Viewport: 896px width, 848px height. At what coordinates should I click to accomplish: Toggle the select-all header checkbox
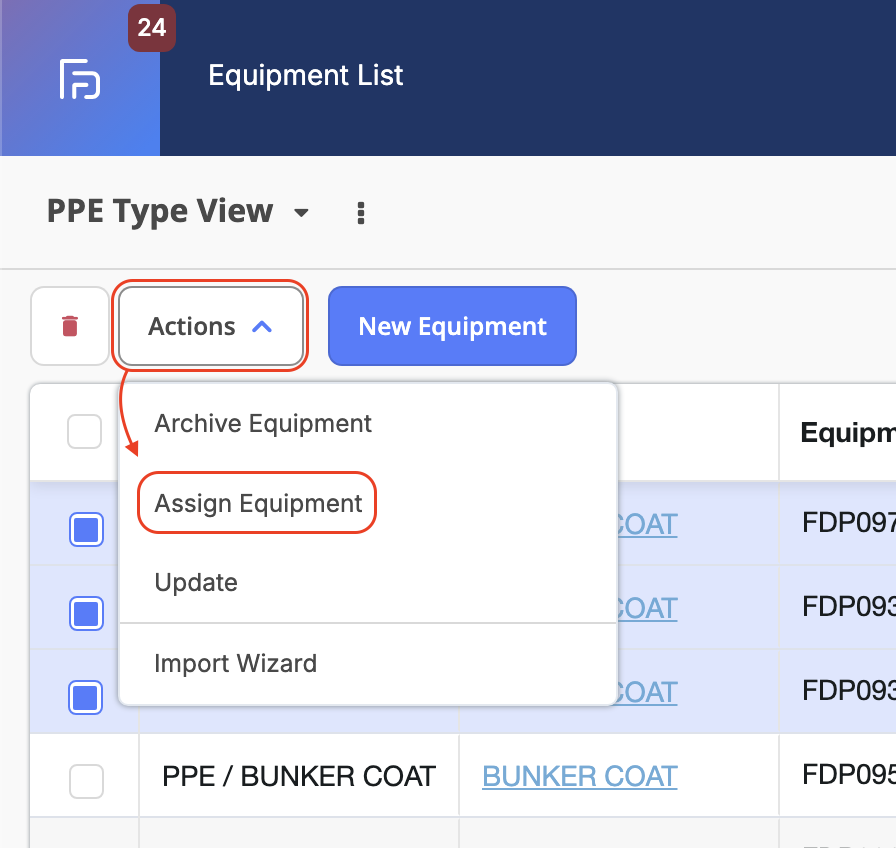(85, 431)
